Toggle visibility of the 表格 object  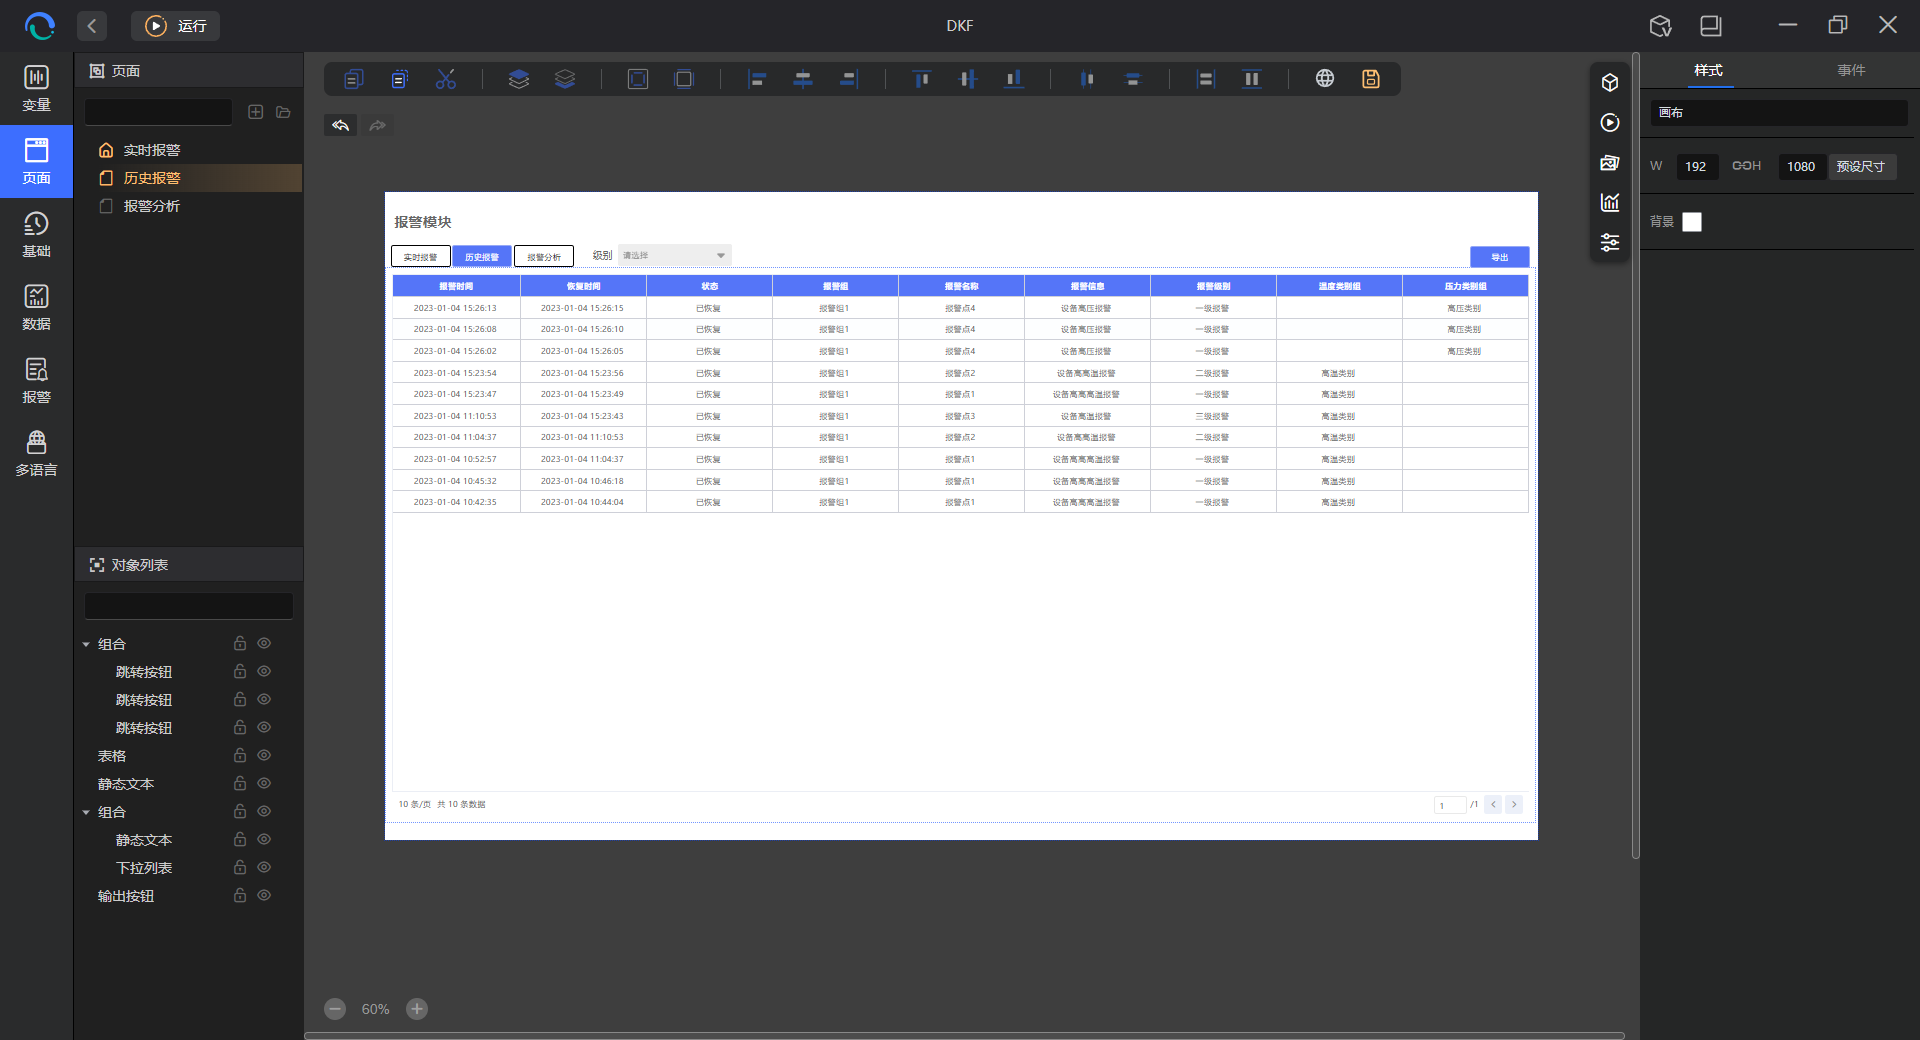point(264,755)
